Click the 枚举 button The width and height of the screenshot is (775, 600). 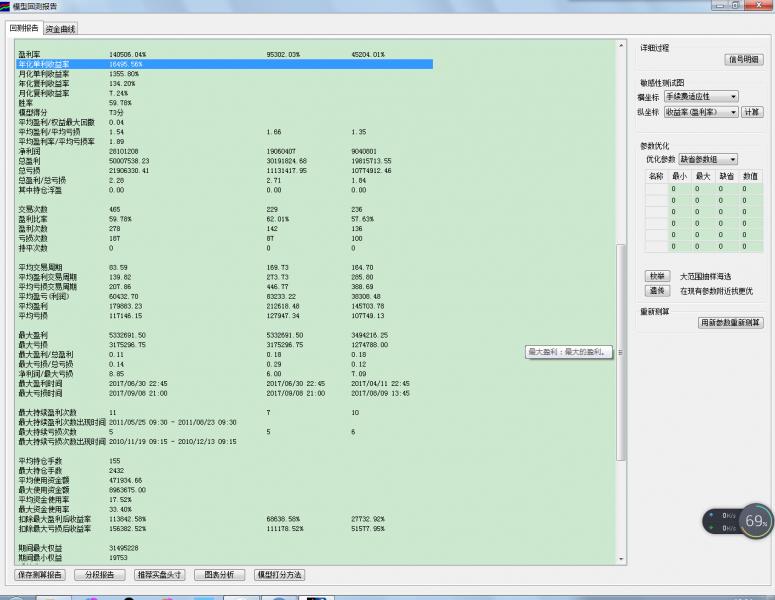tap(657, 276)
